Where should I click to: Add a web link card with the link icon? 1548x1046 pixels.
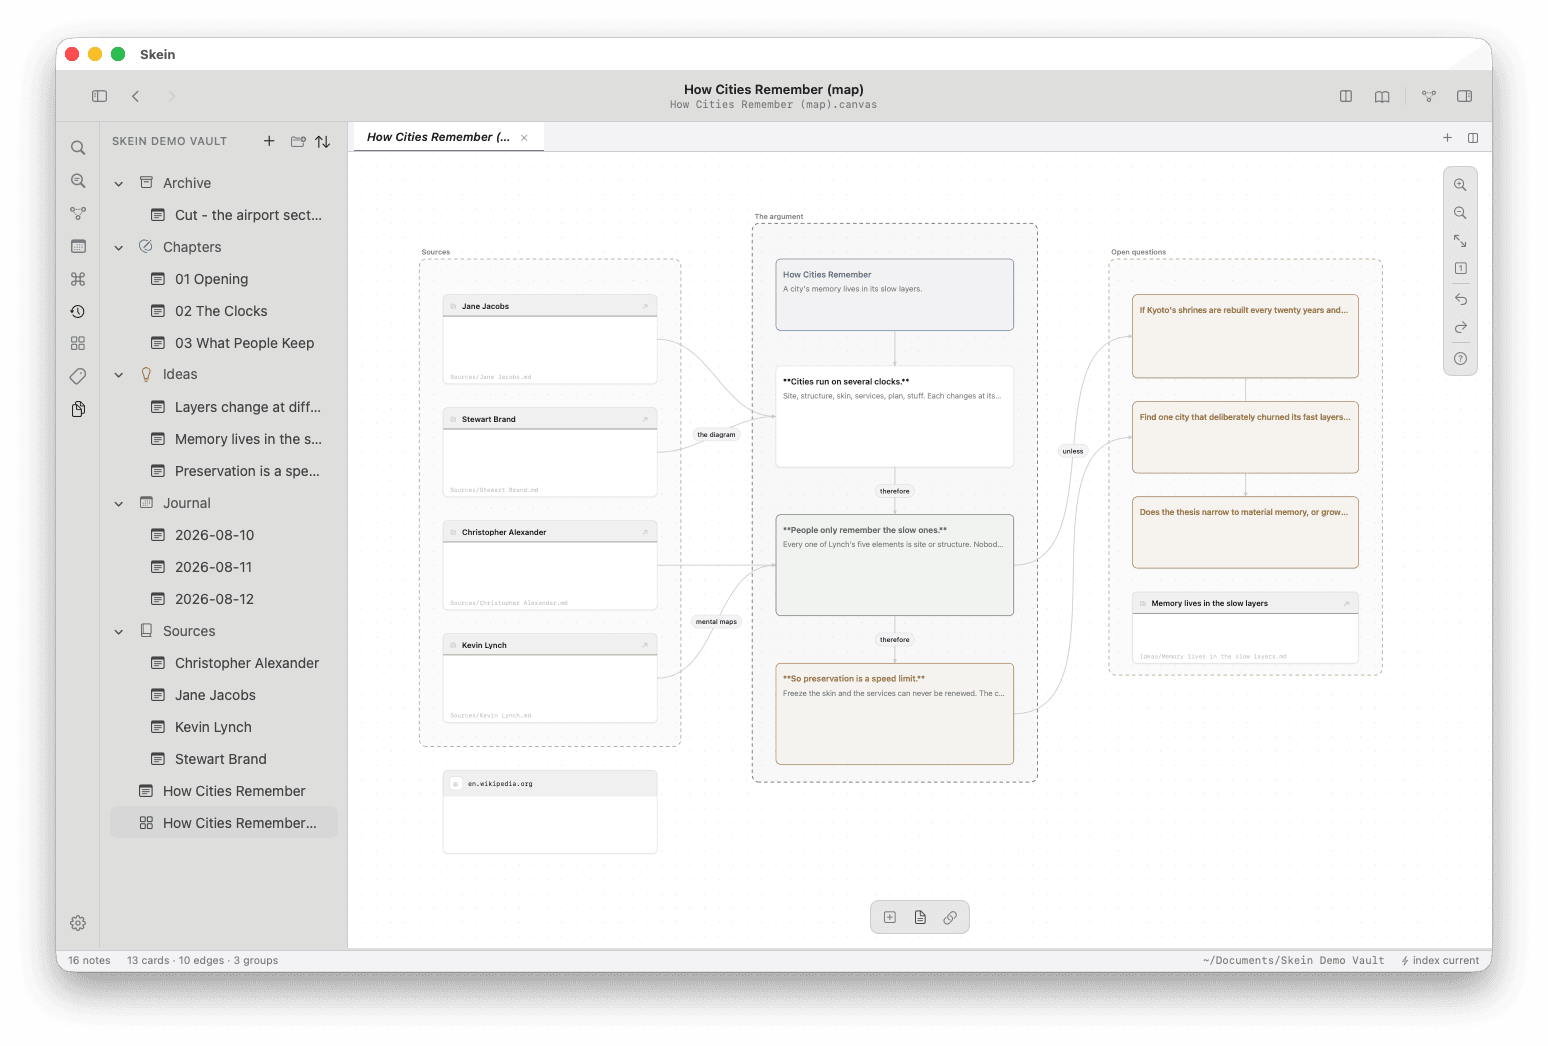pos(950,917)
